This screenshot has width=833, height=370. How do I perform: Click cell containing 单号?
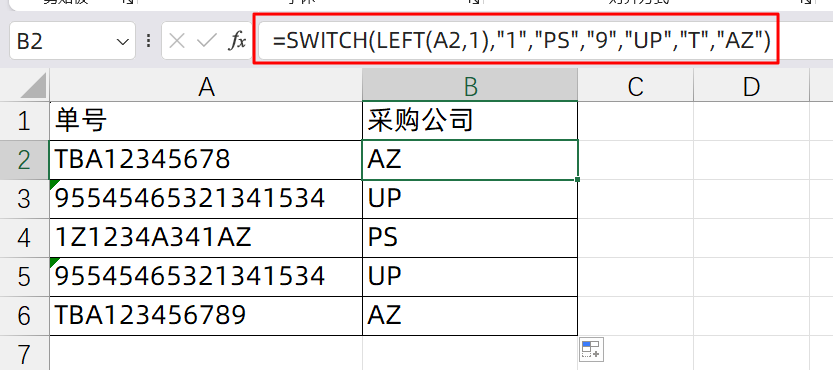coord(206,121)
